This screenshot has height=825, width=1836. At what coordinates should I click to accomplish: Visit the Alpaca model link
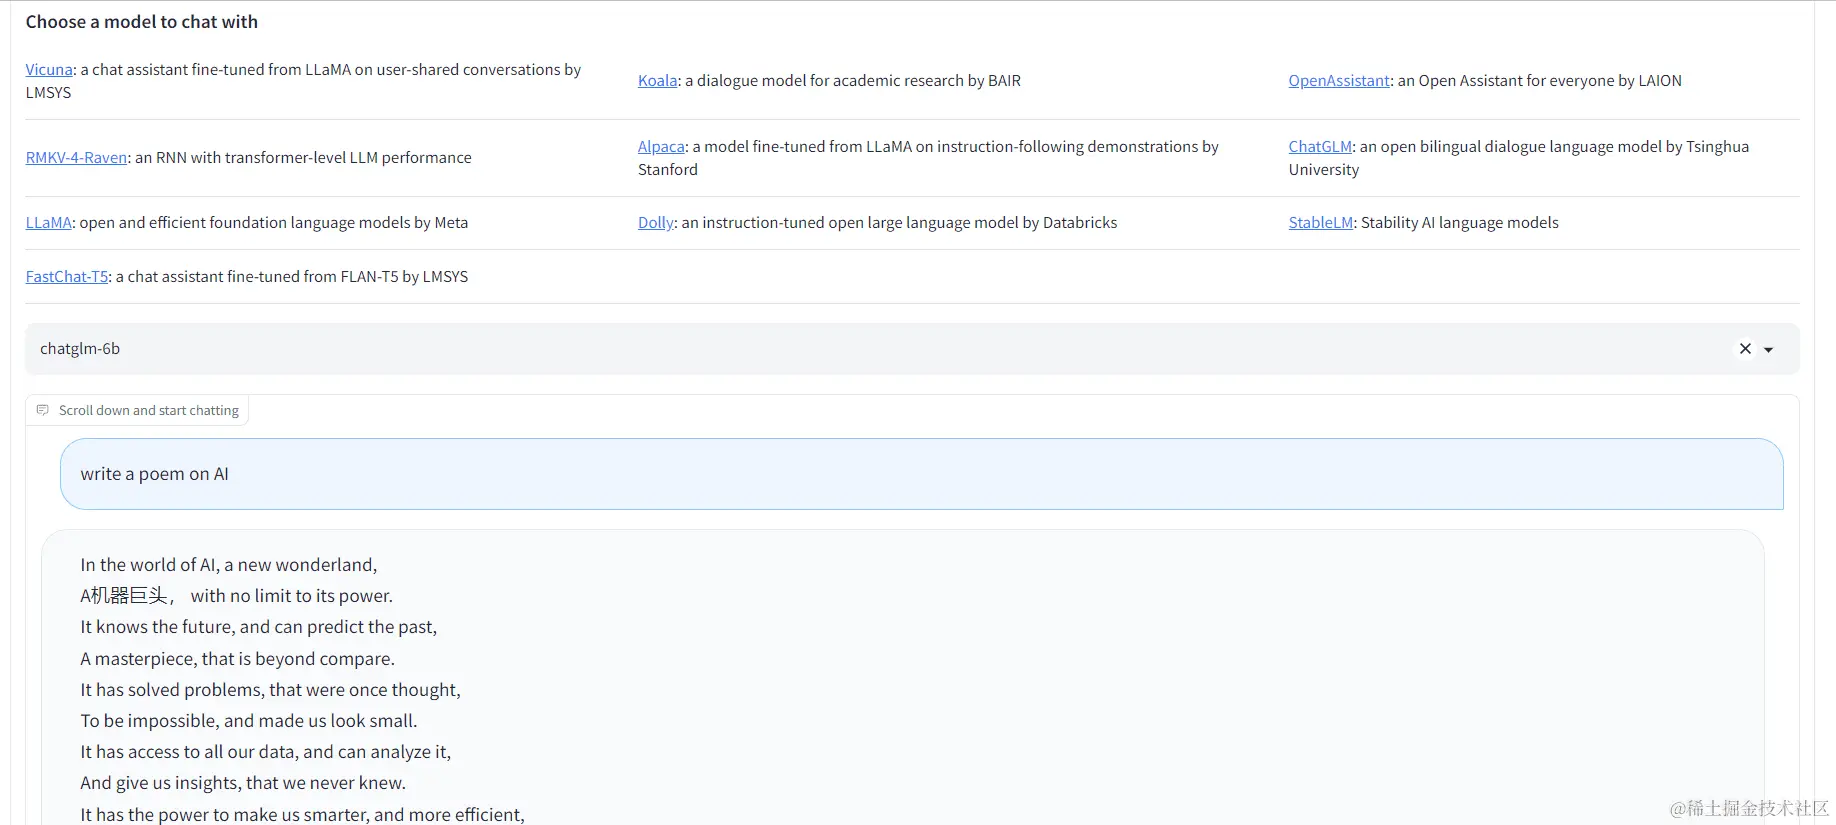coord(661,147)
